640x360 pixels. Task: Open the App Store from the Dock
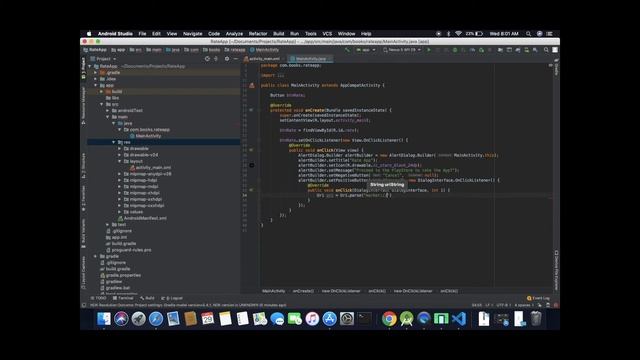pyautogui.click(x=329, y=318)
